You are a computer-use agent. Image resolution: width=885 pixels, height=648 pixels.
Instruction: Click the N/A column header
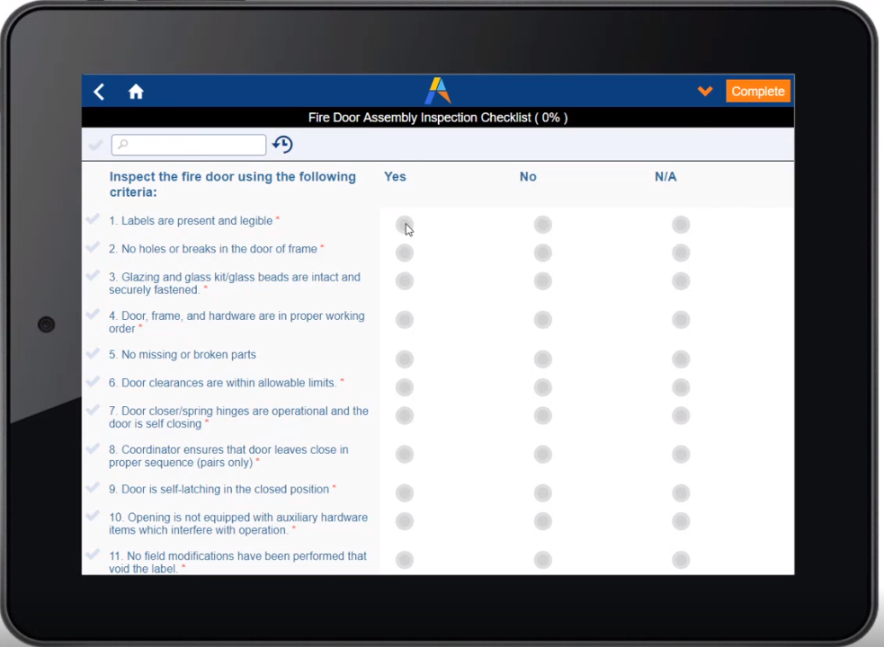click(665, 177)
